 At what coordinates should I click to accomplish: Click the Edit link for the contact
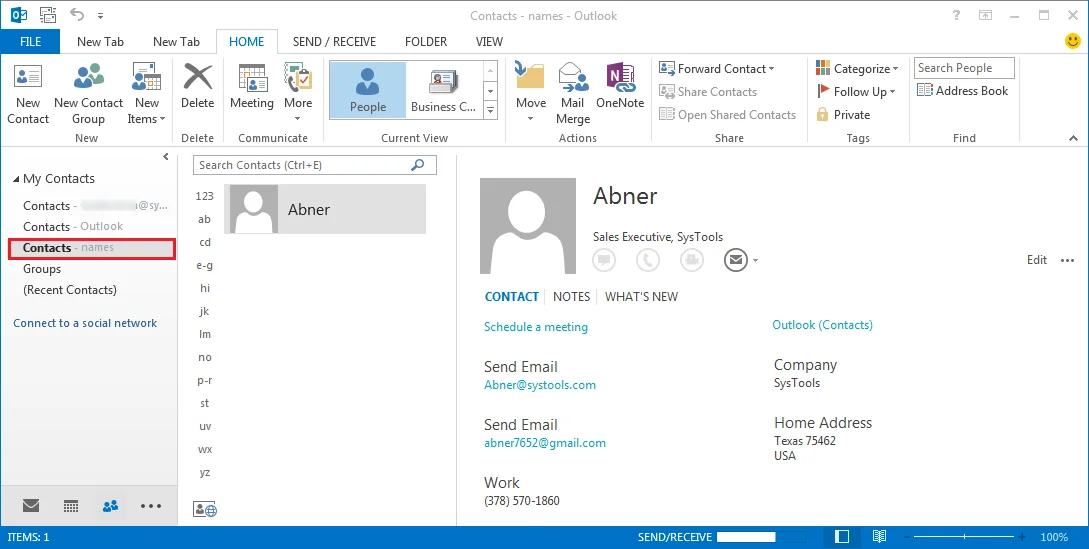(x=1036, y=260)
